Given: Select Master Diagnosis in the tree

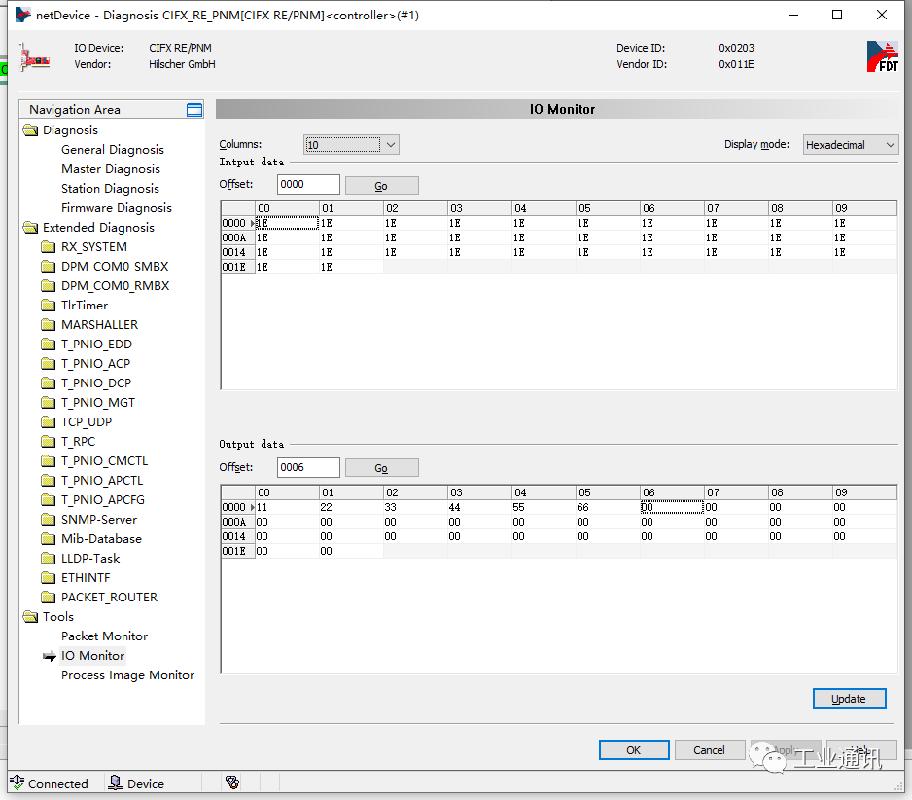Looking at the screenshot, I should (111, 169).
